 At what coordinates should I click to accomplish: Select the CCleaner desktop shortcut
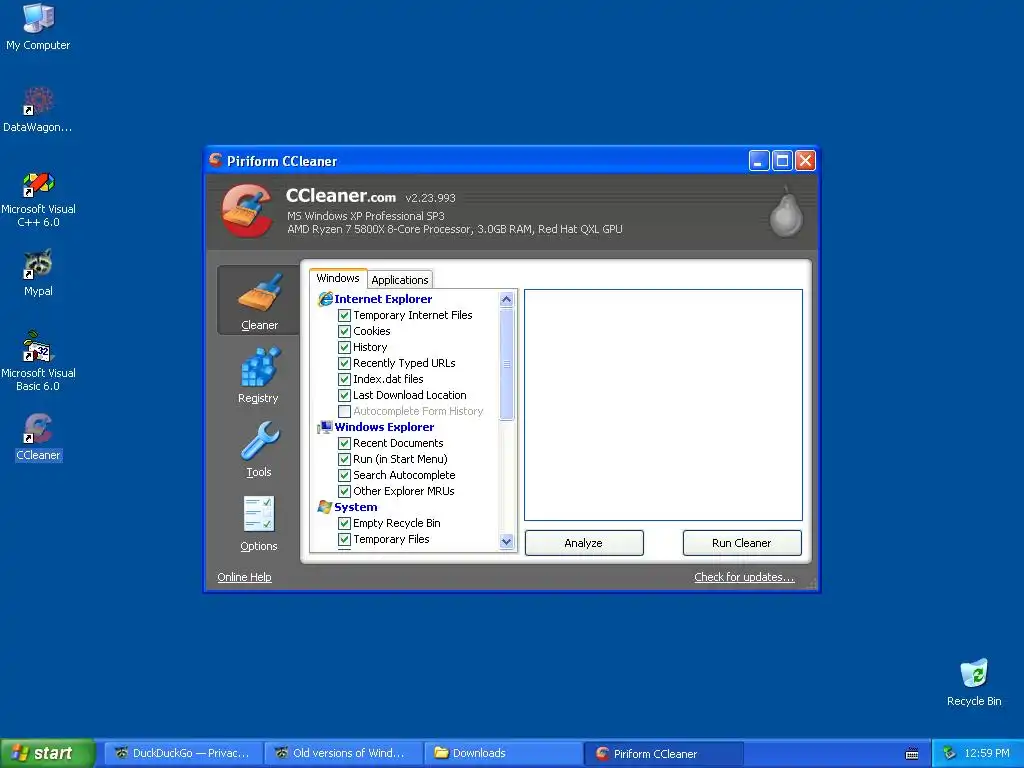[38, 437]
